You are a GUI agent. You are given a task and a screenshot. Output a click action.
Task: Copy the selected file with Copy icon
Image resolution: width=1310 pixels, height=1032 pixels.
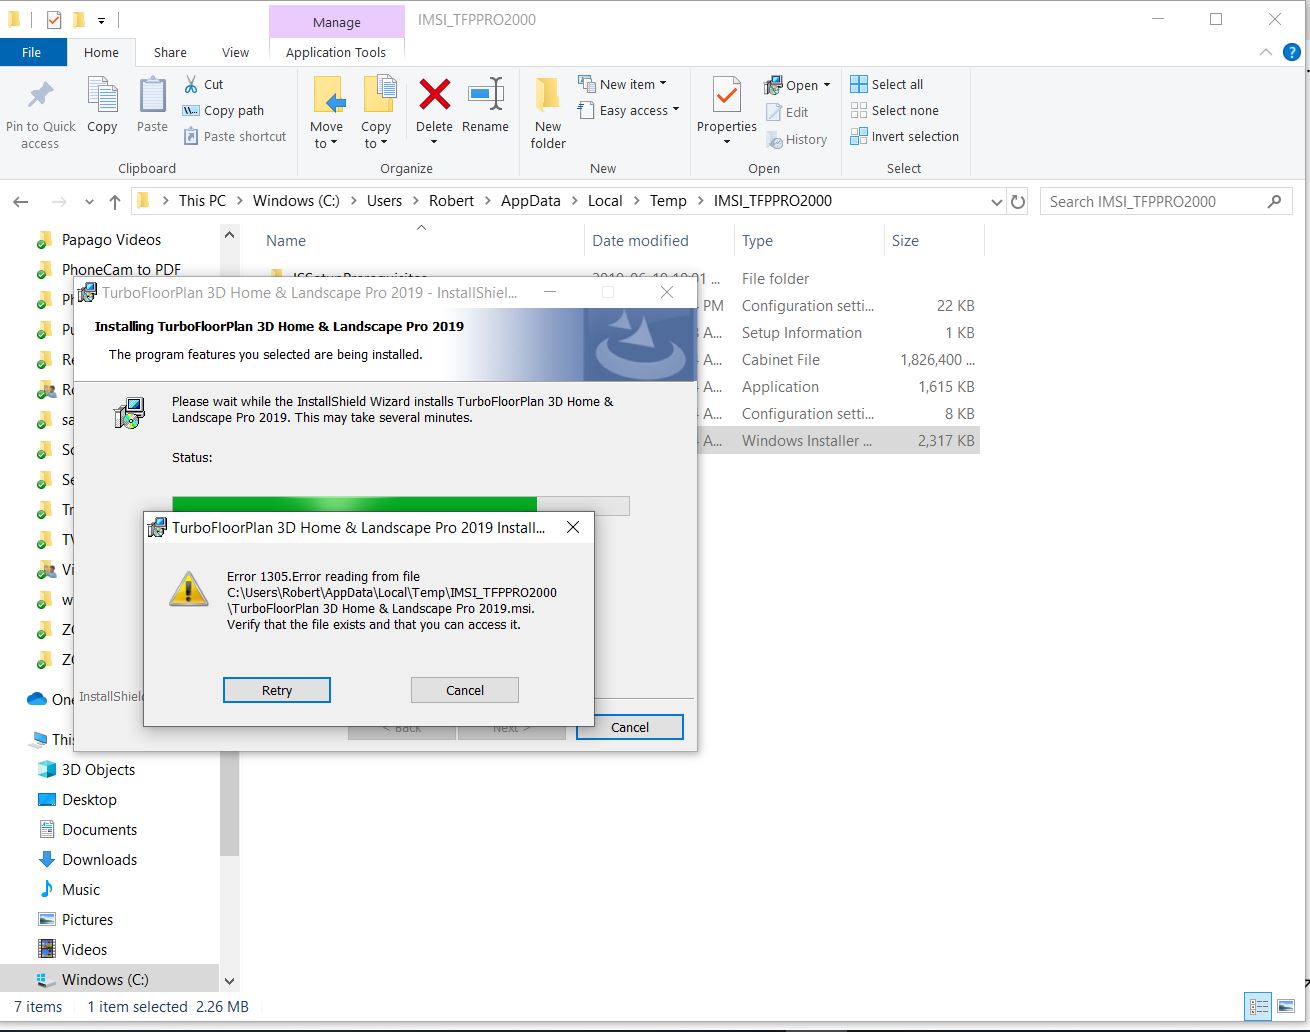102,105
